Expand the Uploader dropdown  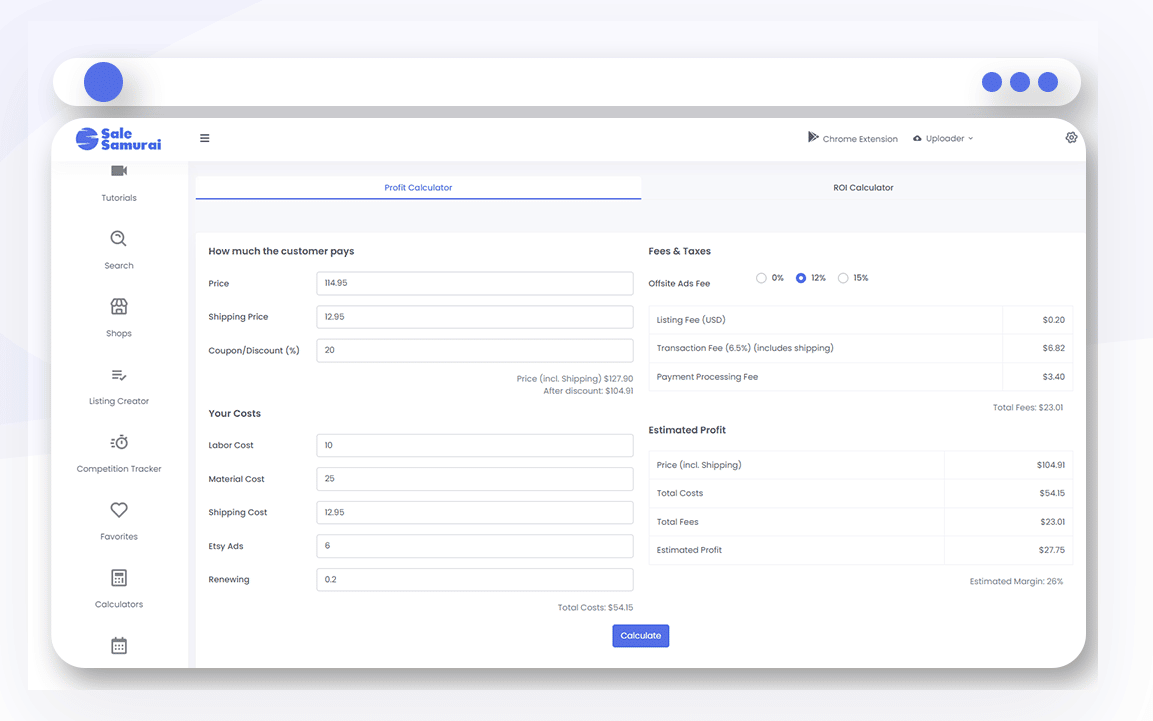pos(943,139)
